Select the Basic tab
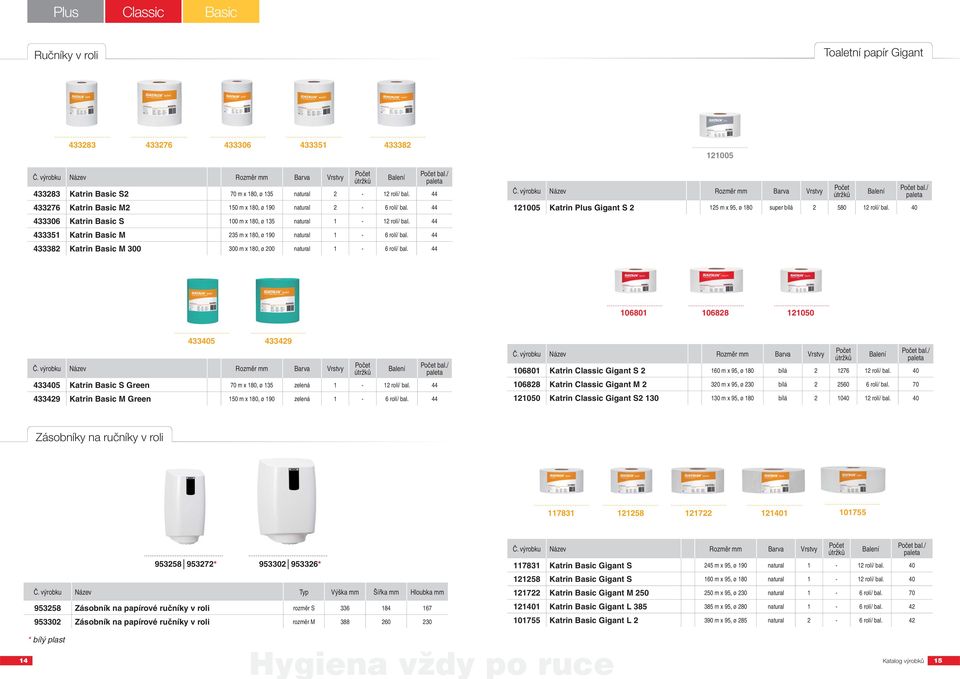 click(x=220, y=12)
